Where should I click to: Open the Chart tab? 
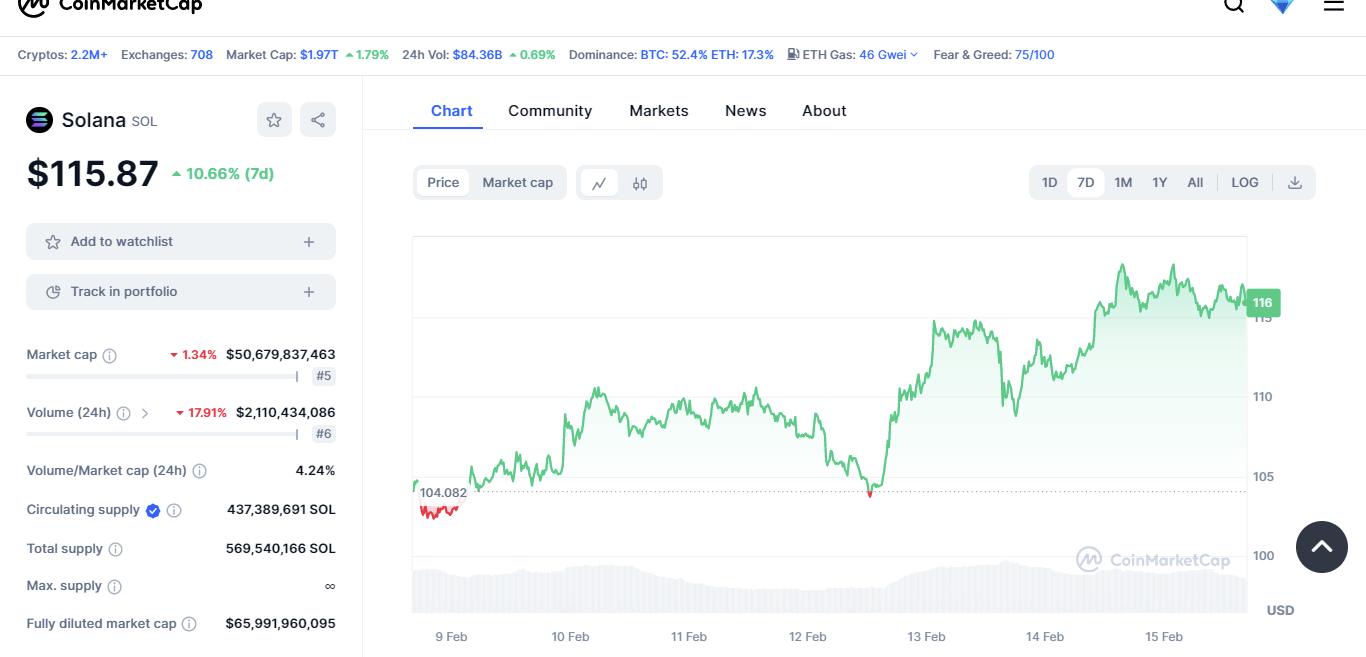pos(452,111)
